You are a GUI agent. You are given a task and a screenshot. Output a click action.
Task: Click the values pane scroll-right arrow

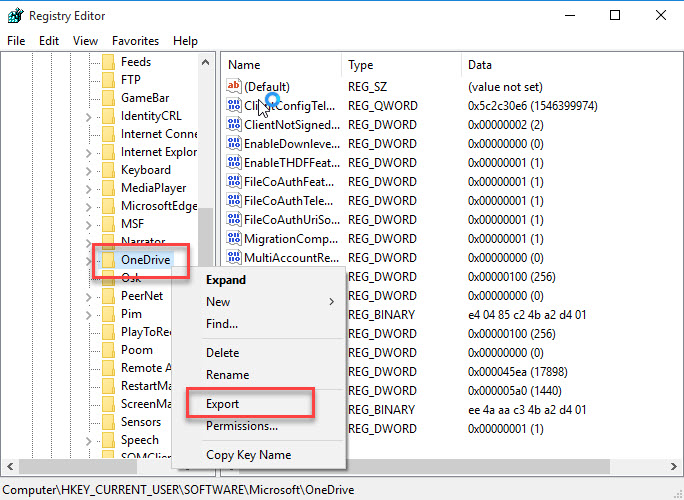[x=674, y=467]
